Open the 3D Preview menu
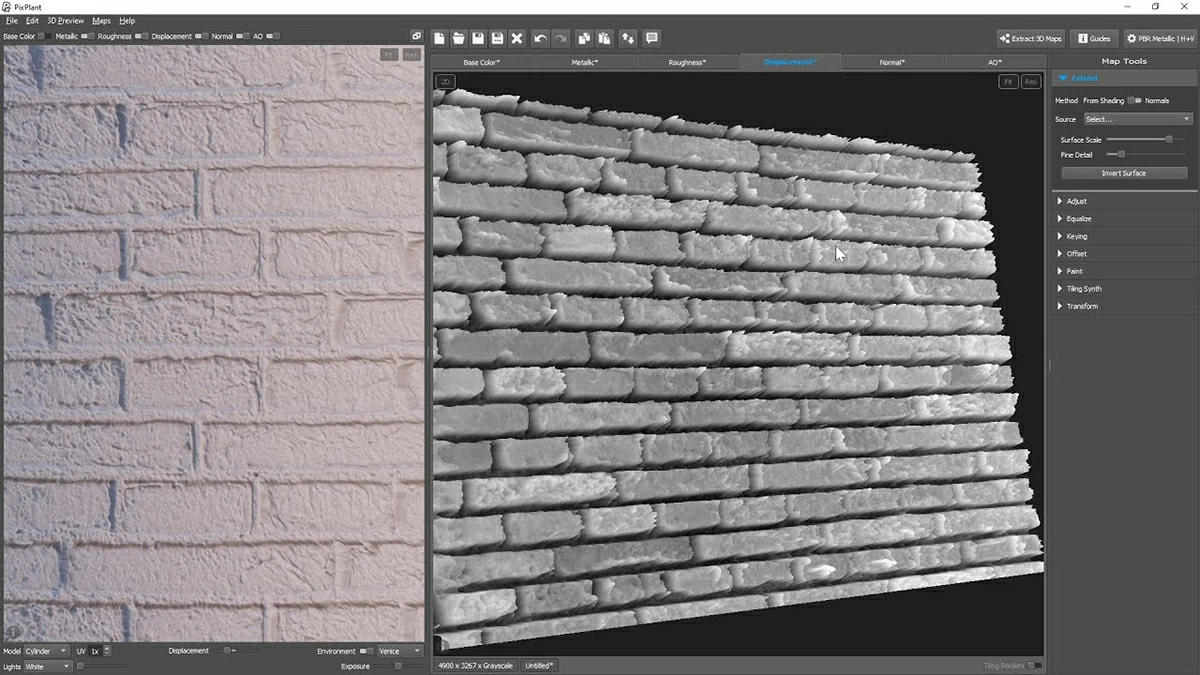This screenshot has height=675, width=1200. coord(66,20)
